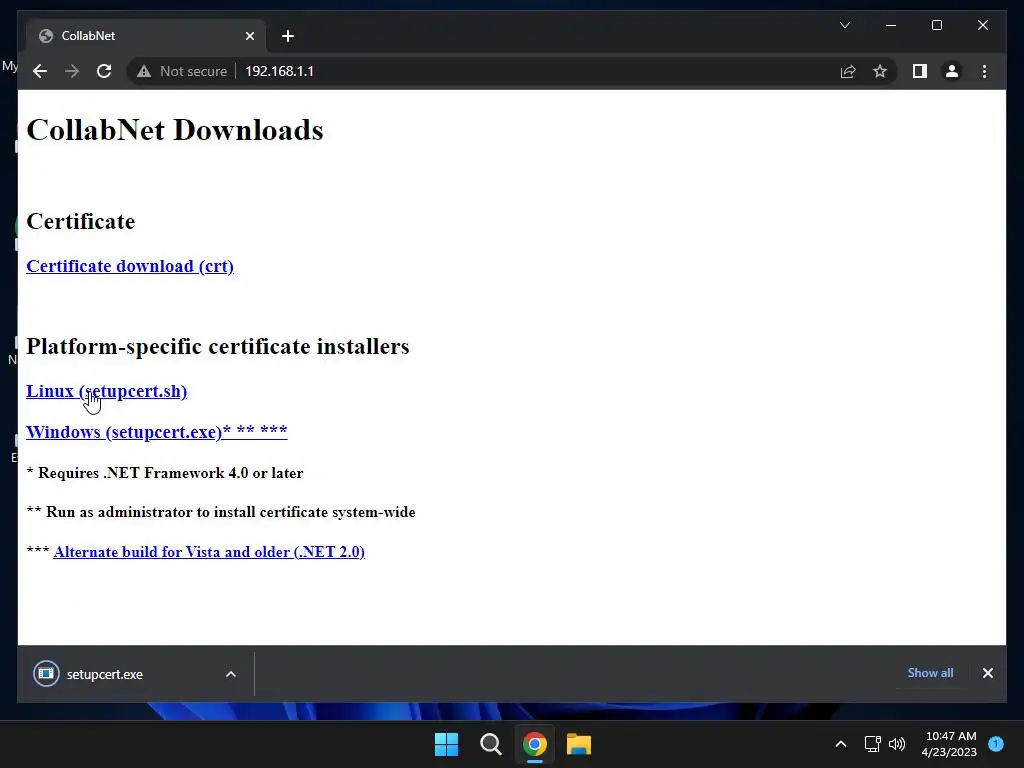
Task: Open the Chrome three-dot menu
Action: (x=984, y=71)
